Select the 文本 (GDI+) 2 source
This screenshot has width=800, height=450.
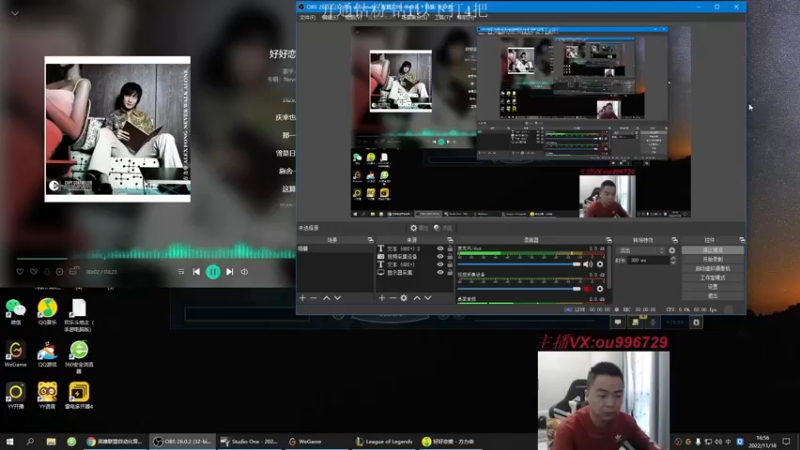click(406, 248)
